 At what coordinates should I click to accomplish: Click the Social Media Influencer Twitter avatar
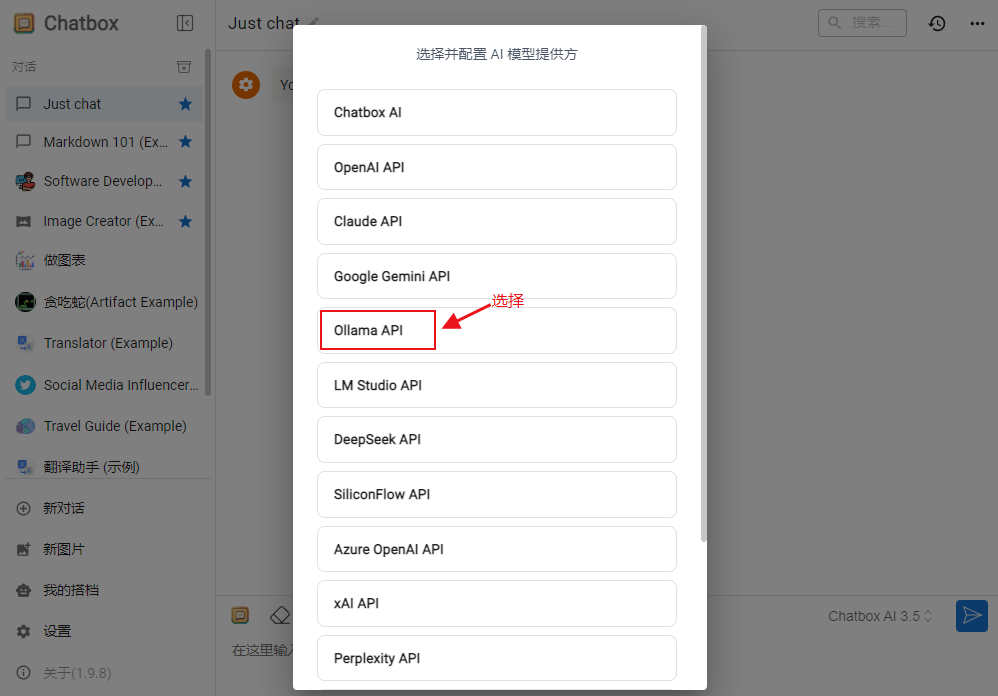pyautogui.click(x=24, y=384)
